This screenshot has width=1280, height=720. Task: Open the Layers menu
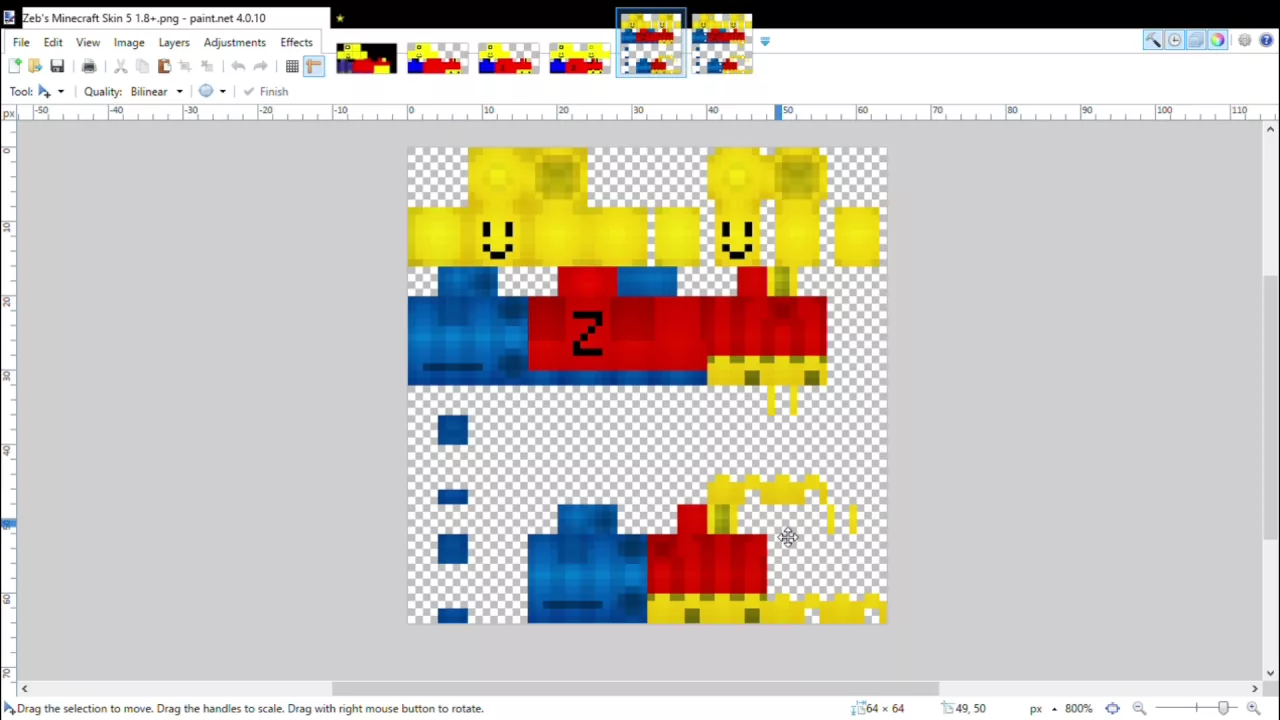point(174,42)
